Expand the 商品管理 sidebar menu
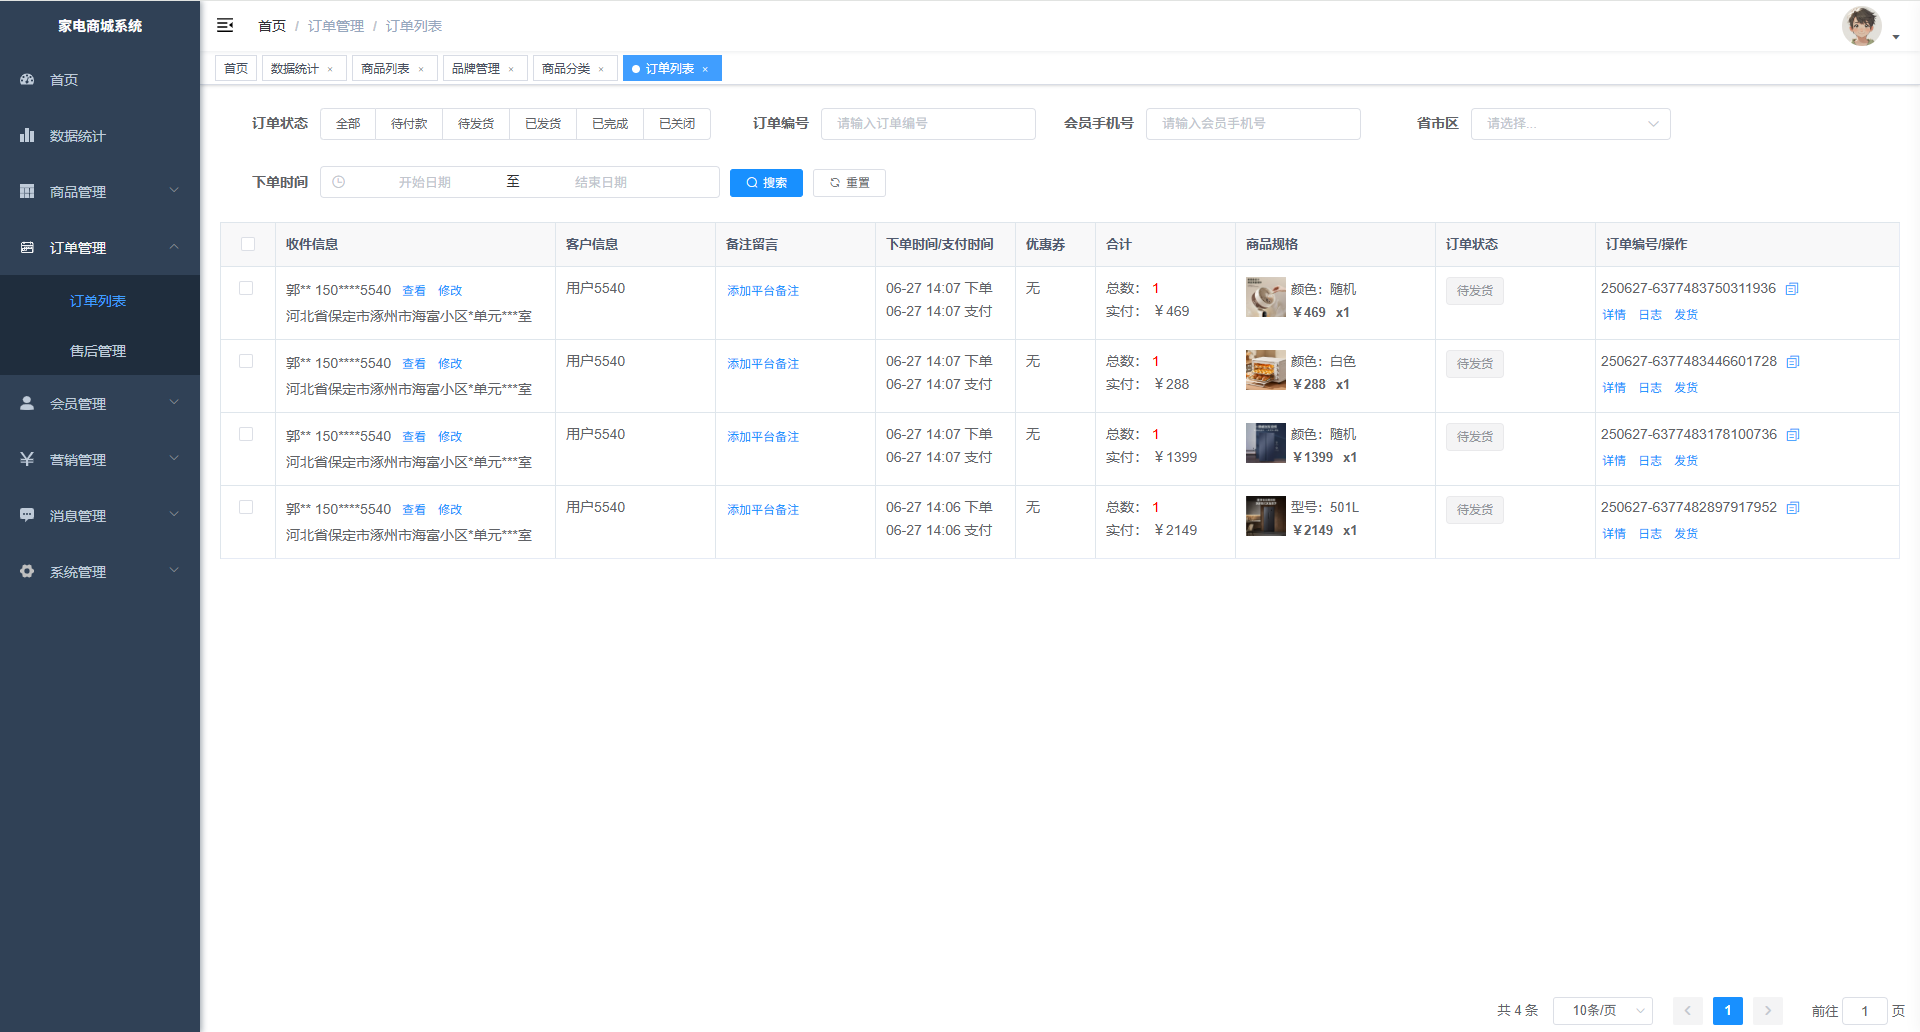This screenshot has height=1032, width=1920. point(100,191)
